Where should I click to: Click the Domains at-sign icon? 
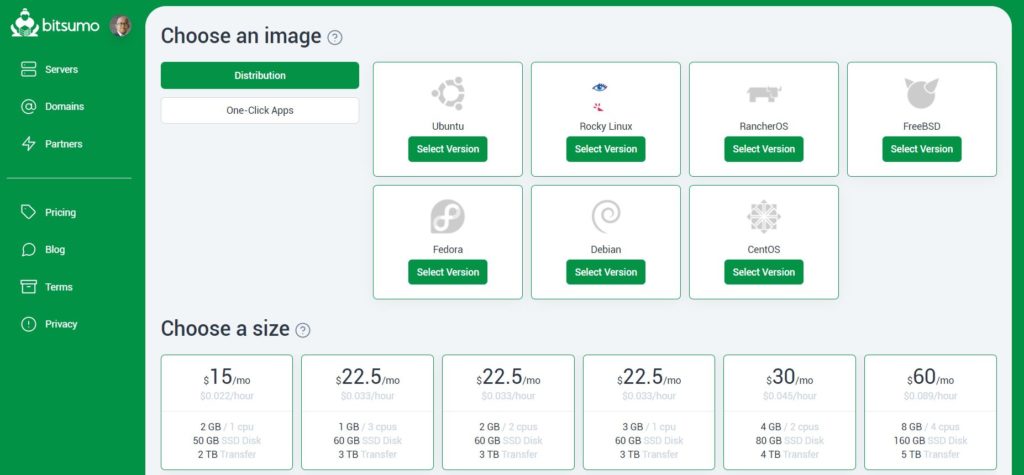29,106
